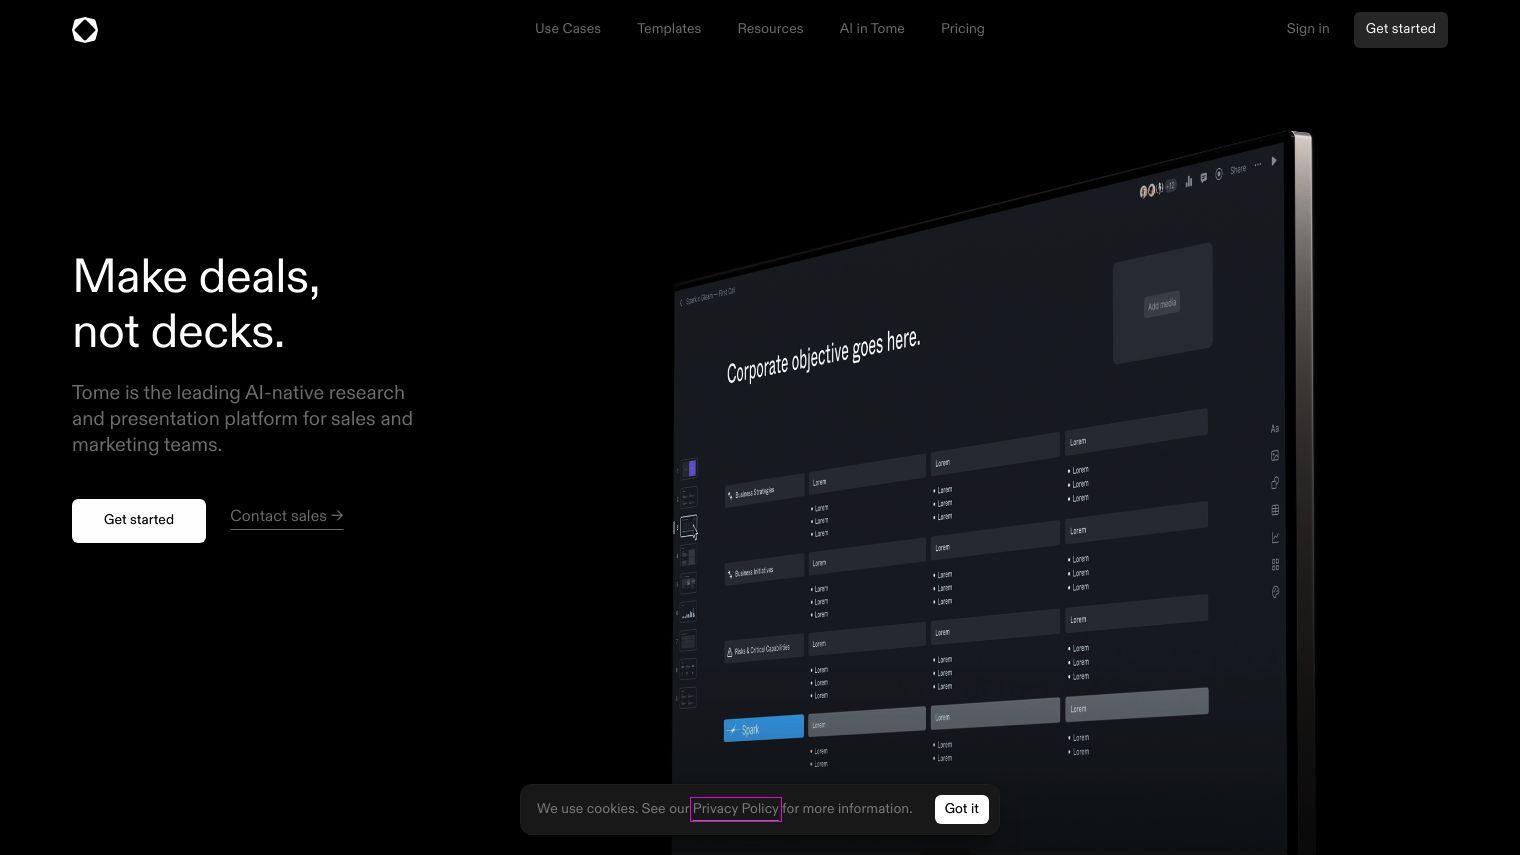The image size is (1520, 855).
Task: Select the table tool in mockup sidebar
Action: pyautogui.click(x=1275, y=510)
